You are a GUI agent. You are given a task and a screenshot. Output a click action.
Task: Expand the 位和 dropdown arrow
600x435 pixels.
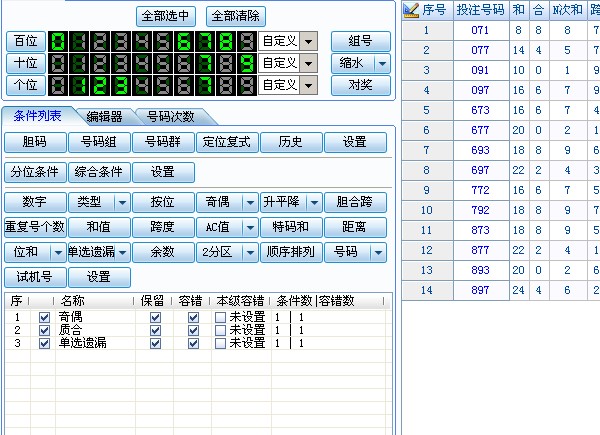58,253
